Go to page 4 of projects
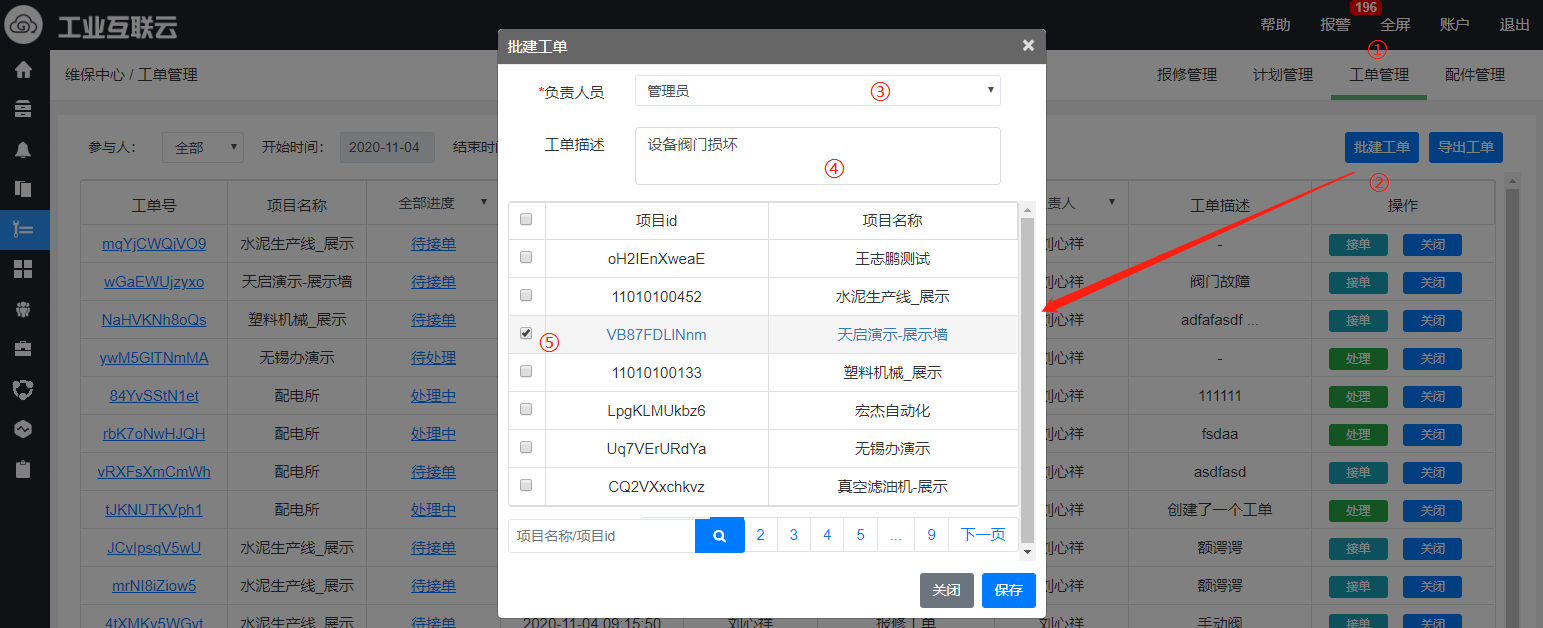Screen dimensions: 1543x628 [827, 535]
